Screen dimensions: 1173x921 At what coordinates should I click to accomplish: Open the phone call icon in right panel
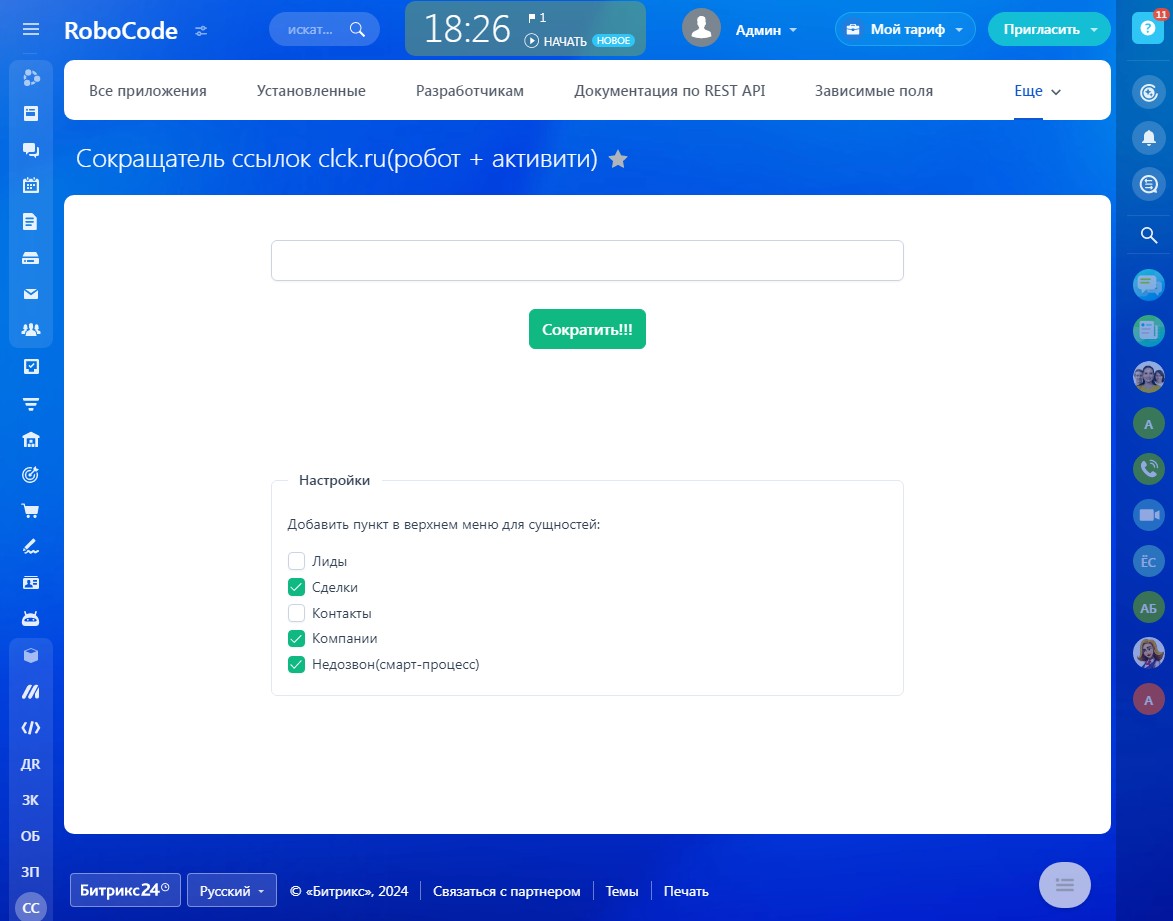pyautogui.click(x=1148, y=469)
